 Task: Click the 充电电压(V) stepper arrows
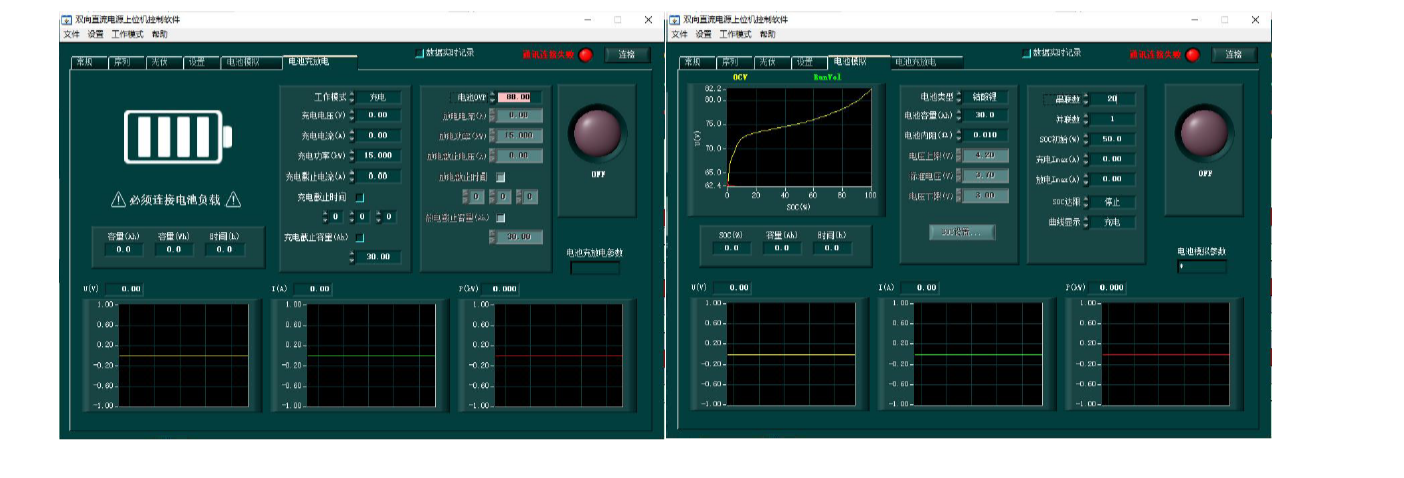tap(352, 116)
